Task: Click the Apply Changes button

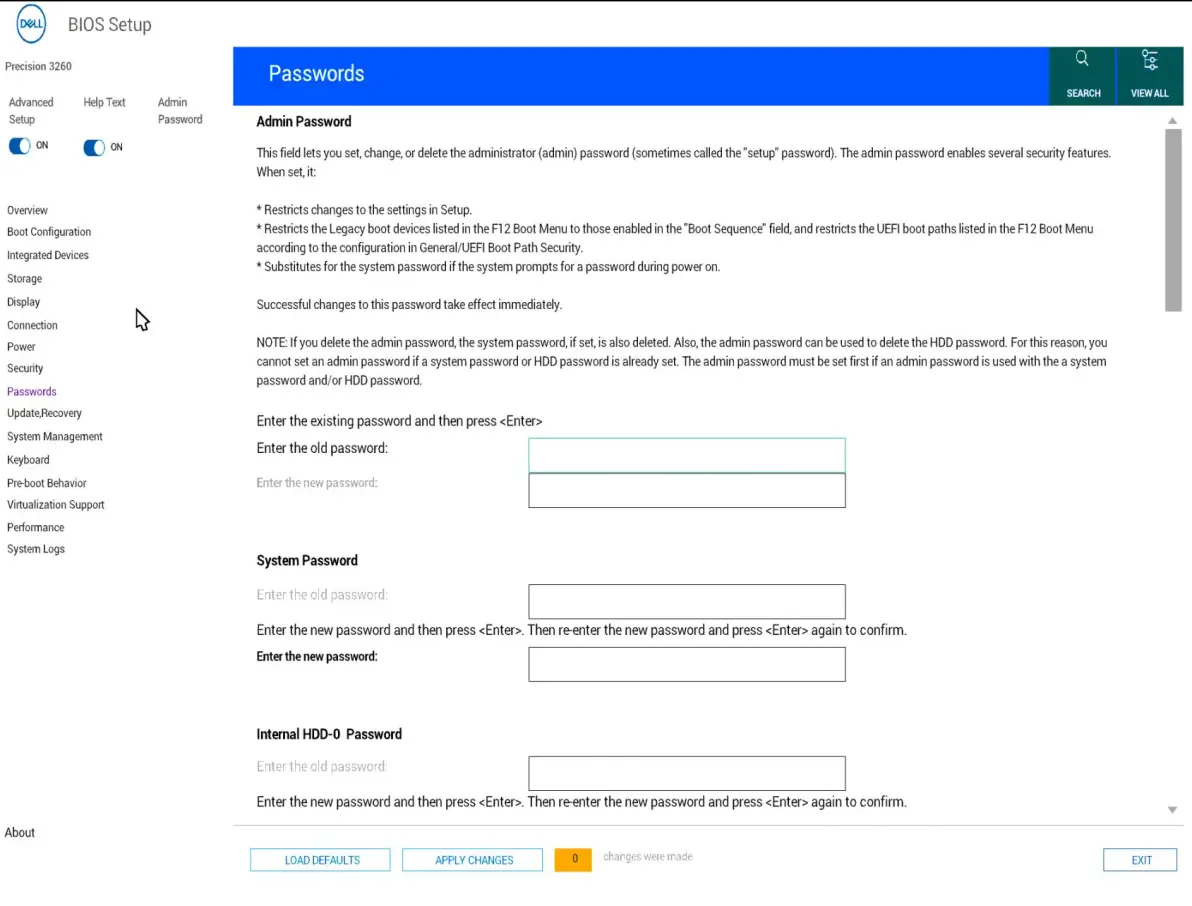Action: pyautogui.click(x=473, y=860)
